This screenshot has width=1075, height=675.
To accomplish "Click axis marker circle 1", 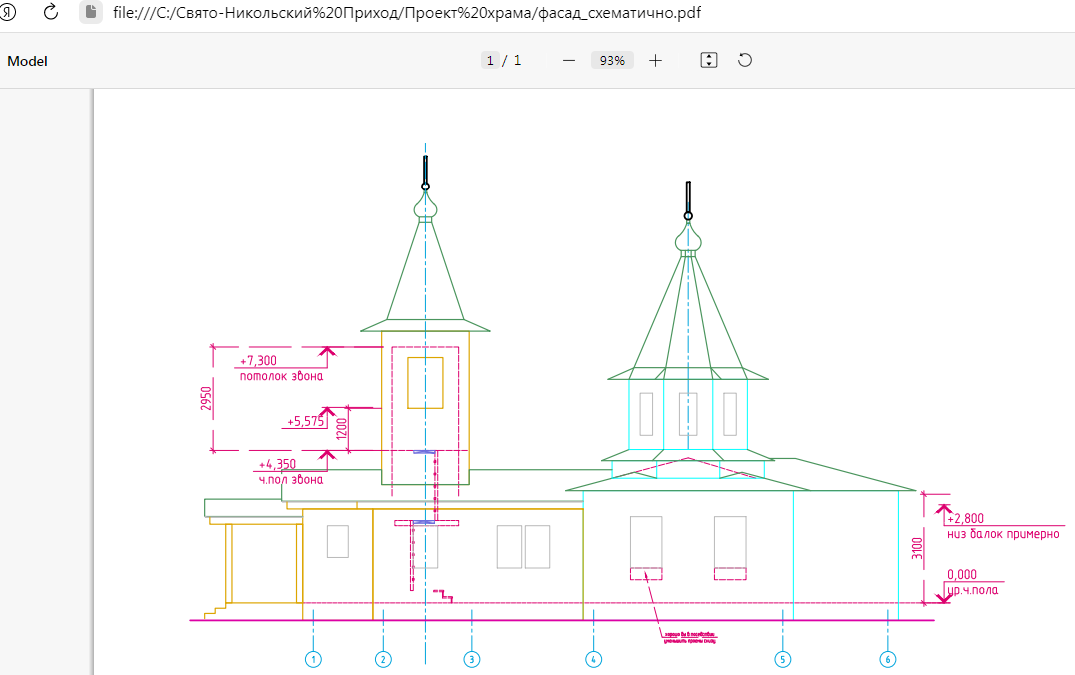I will (x=313, y=660).
